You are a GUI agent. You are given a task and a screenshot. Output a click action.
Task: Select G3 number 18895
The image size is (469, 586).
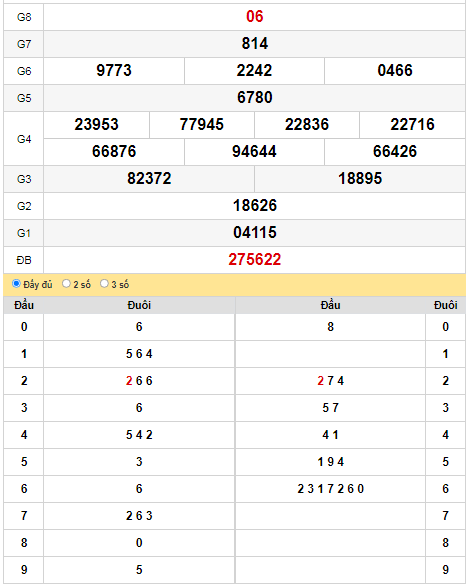coord(360,179)
